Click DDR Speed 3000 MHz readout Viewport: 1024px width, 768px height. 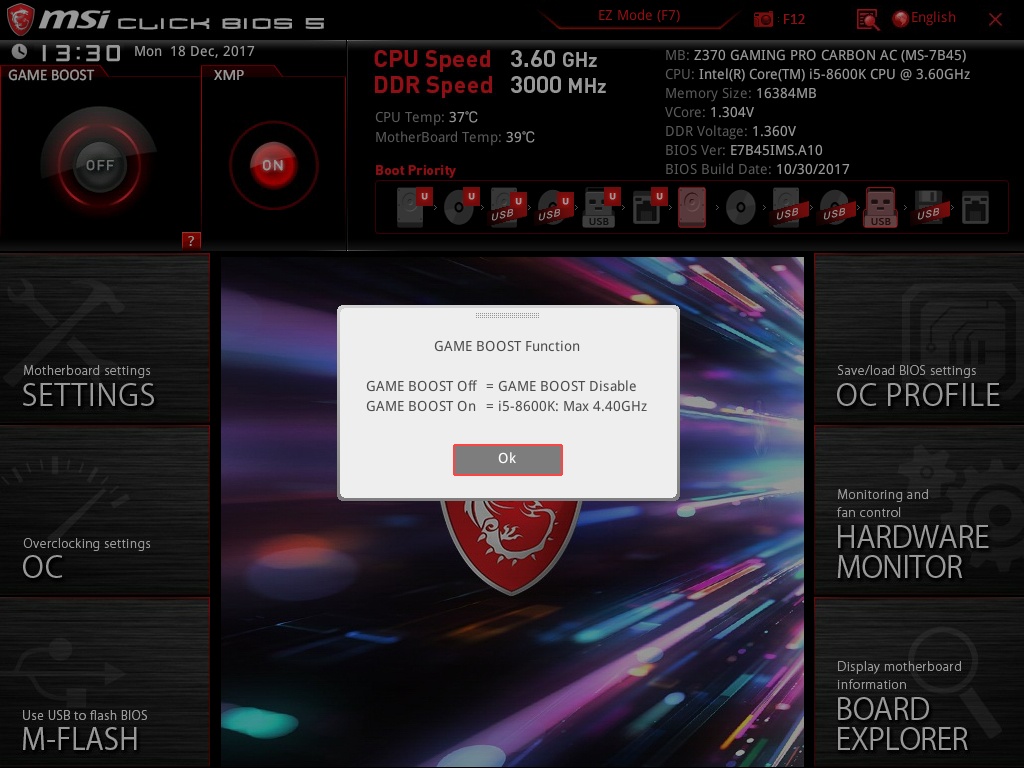(490, 86)
